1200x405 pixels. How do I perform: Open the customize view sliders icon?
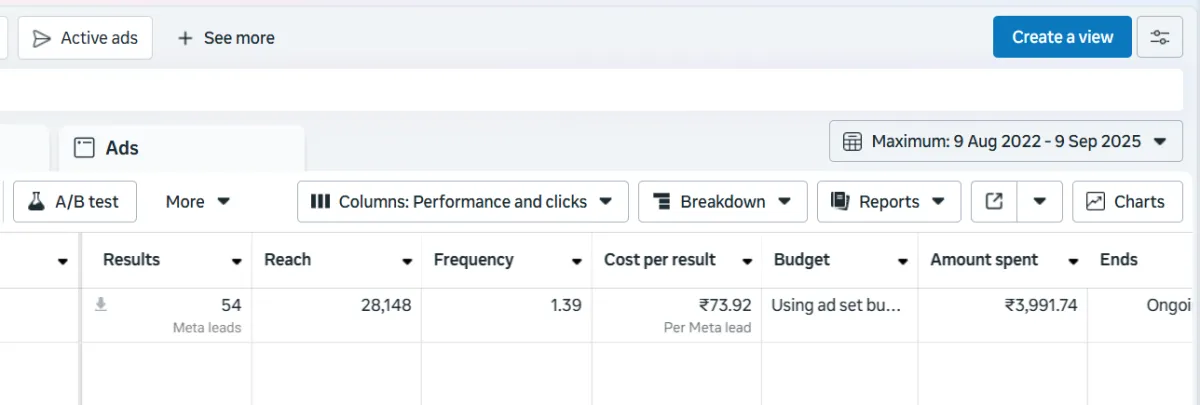coord(1160,37)
